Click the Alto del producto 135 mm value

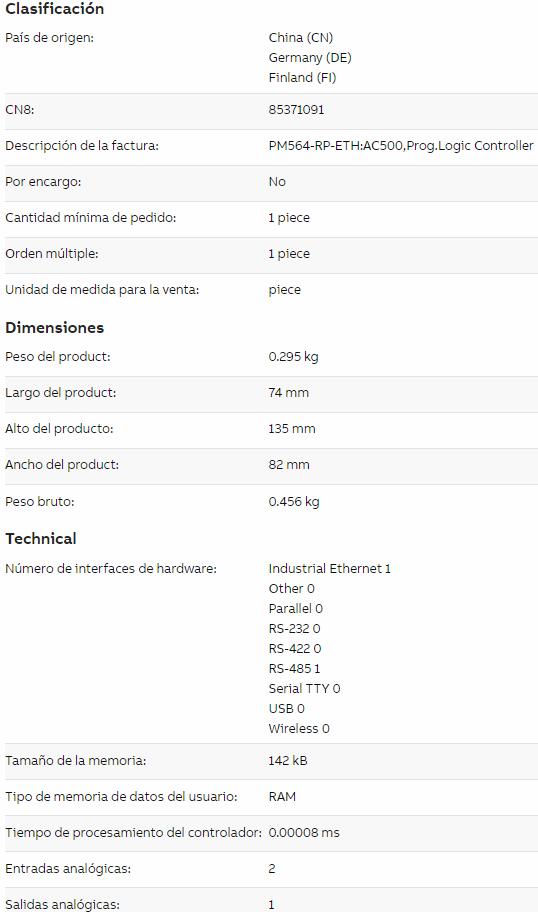pos(292,429)
